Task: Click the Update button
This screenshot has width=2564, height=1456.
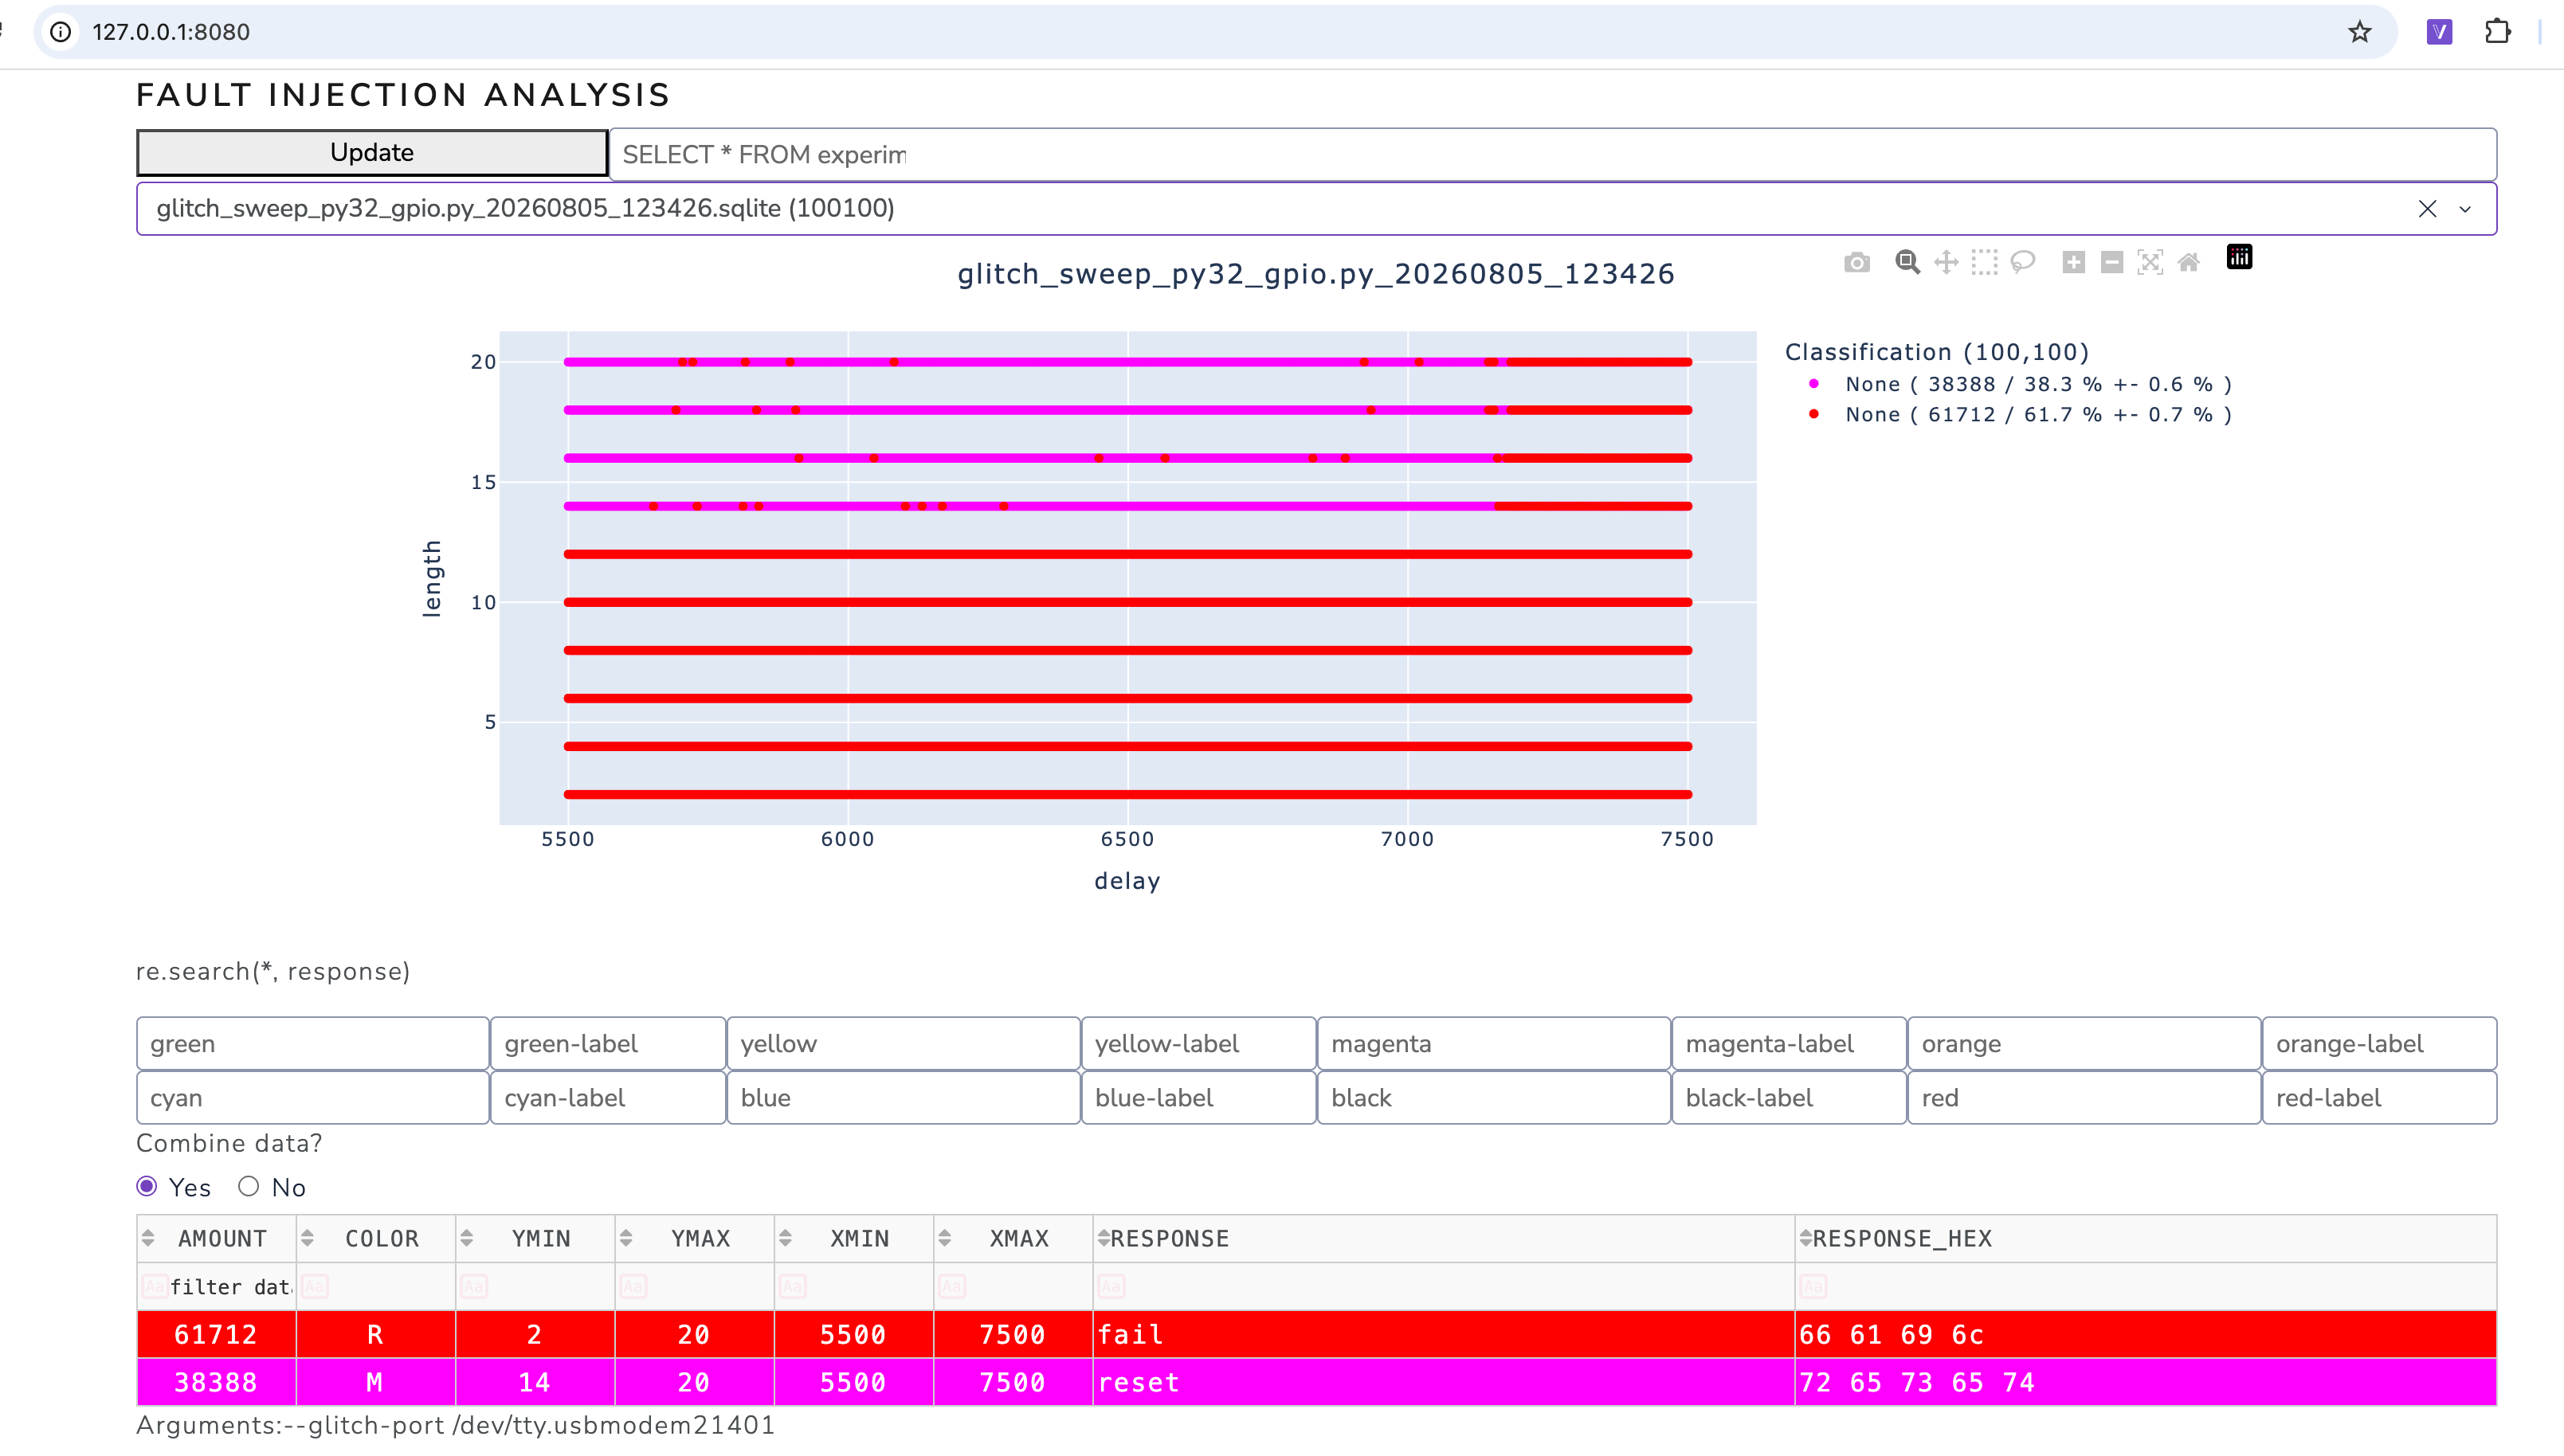Action: 372,152
